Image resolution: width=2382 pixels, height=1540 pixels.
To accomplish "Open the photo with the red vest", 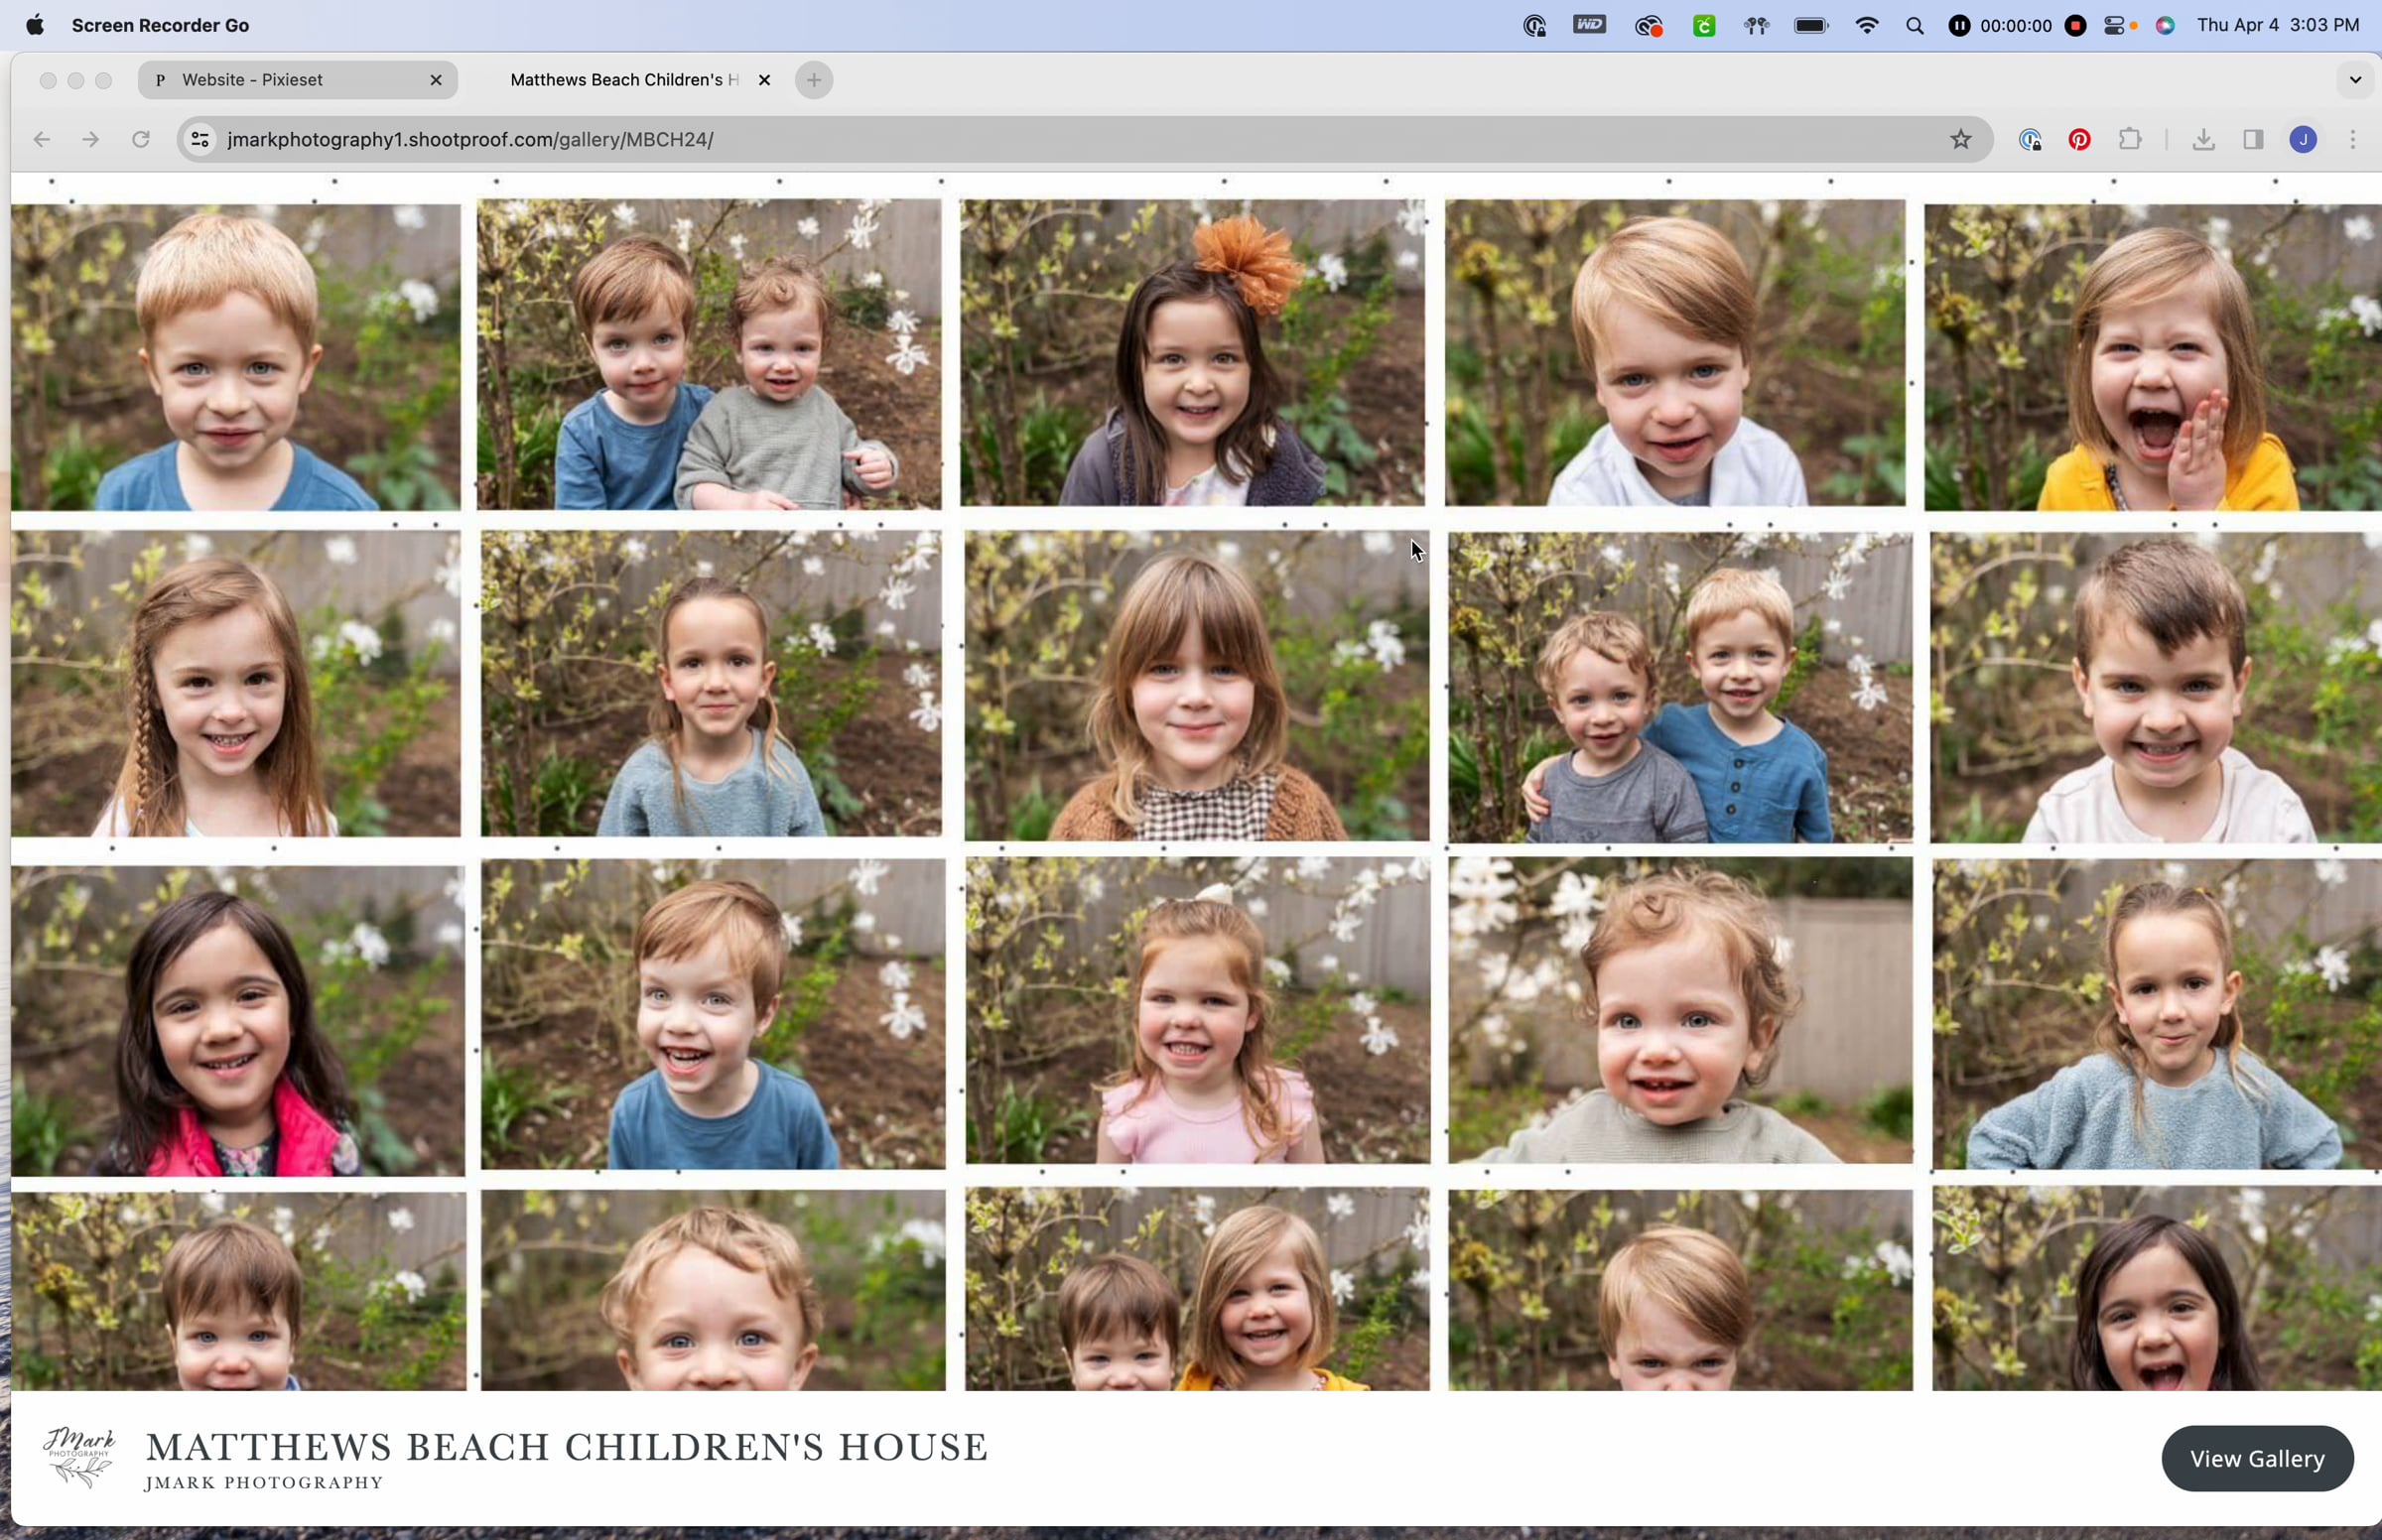I will 238,1021.
